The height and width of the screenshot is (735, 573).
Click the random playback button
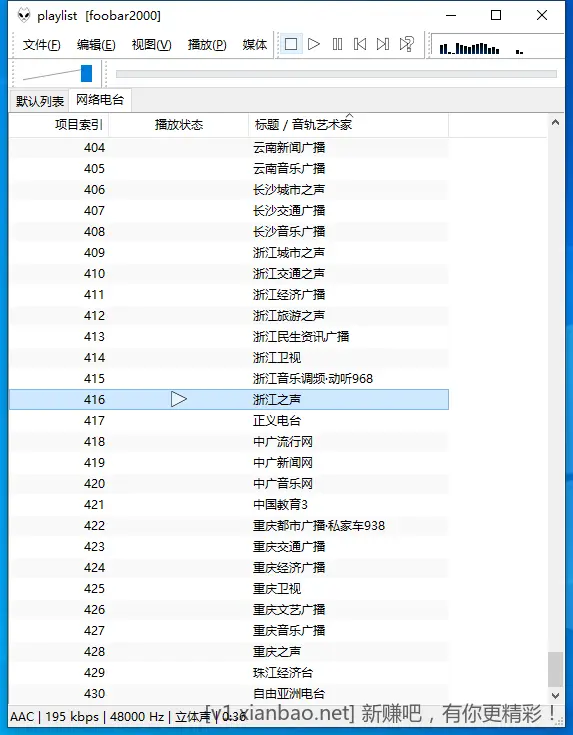pyautogui.click(x=407, y=45)
